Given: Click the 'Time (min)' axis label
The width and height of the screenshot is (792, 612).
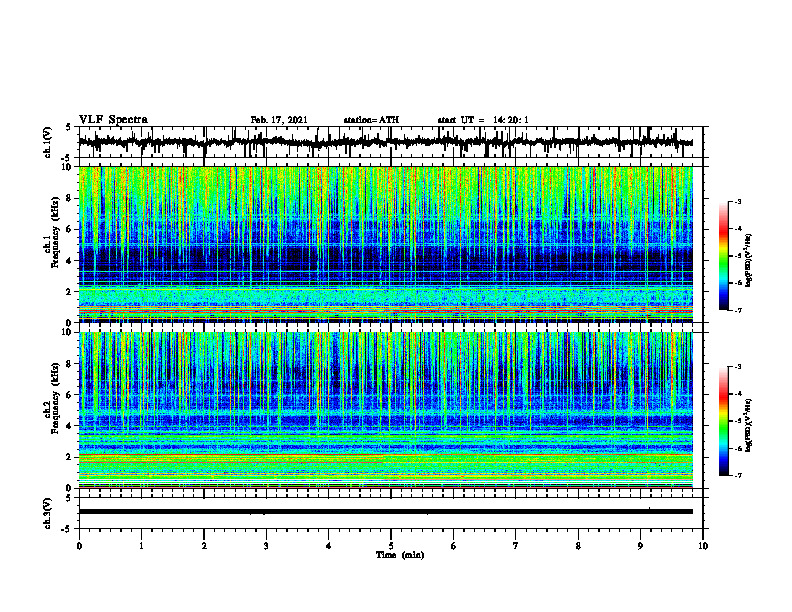Looking at the screenshot, I should [400, 555].
